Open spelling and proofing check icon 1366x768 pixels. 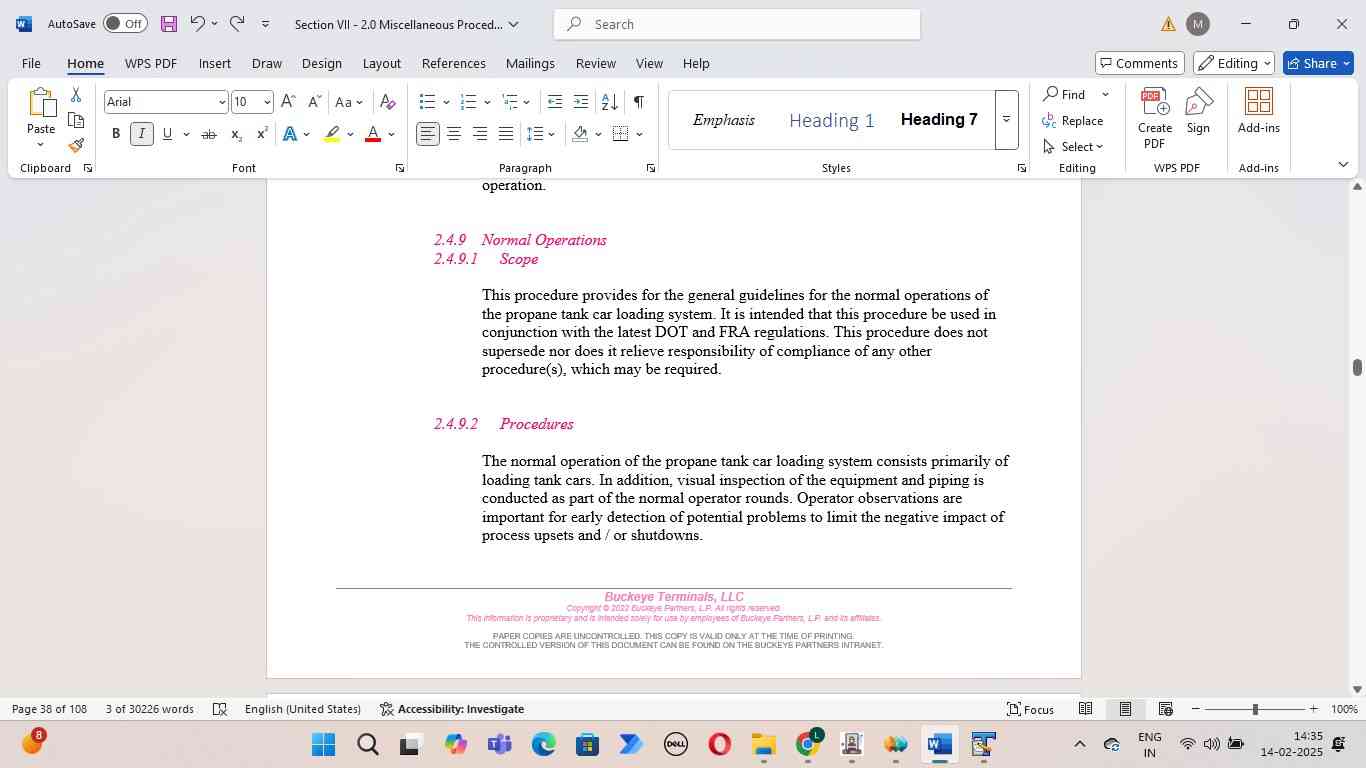click(x=220, y=709)
